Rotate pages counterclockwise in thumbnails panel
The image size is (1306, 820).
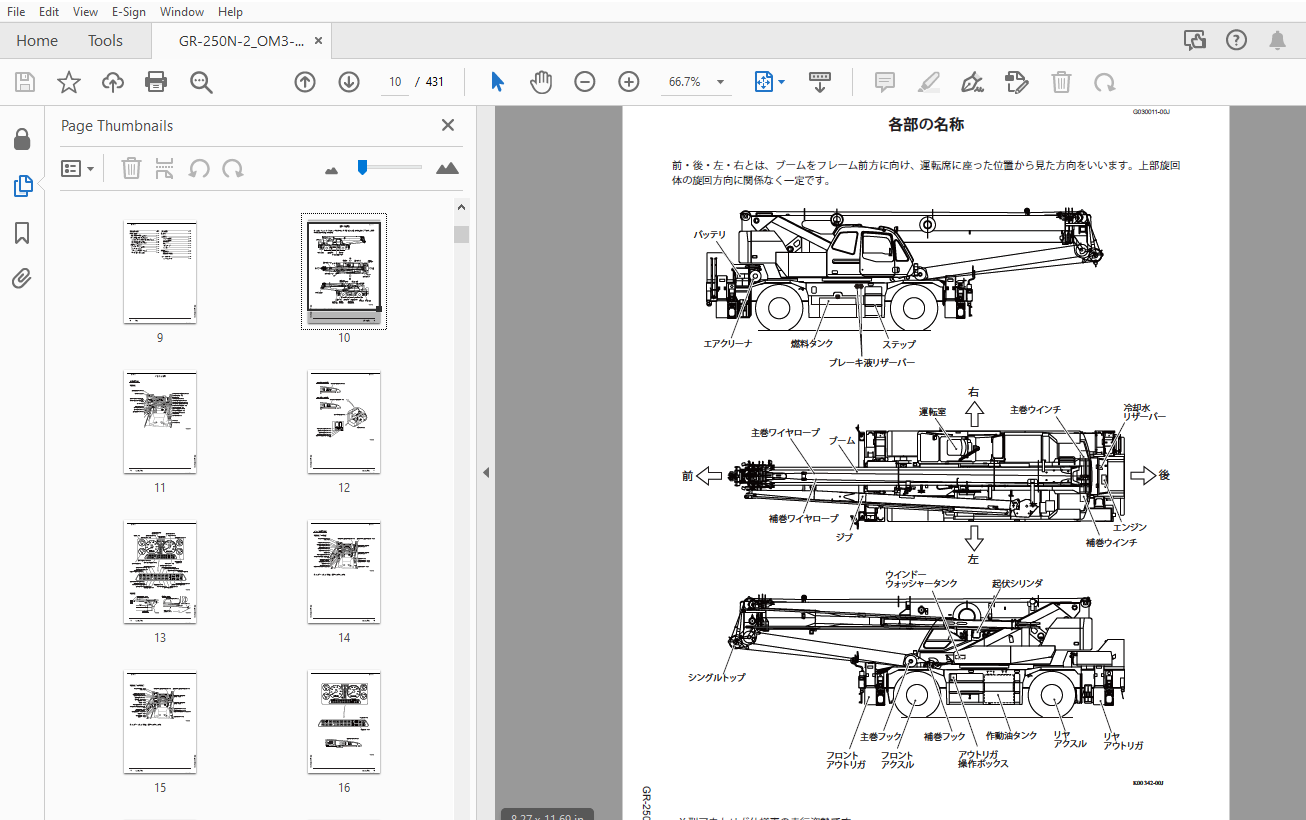(x=199, y=168)
